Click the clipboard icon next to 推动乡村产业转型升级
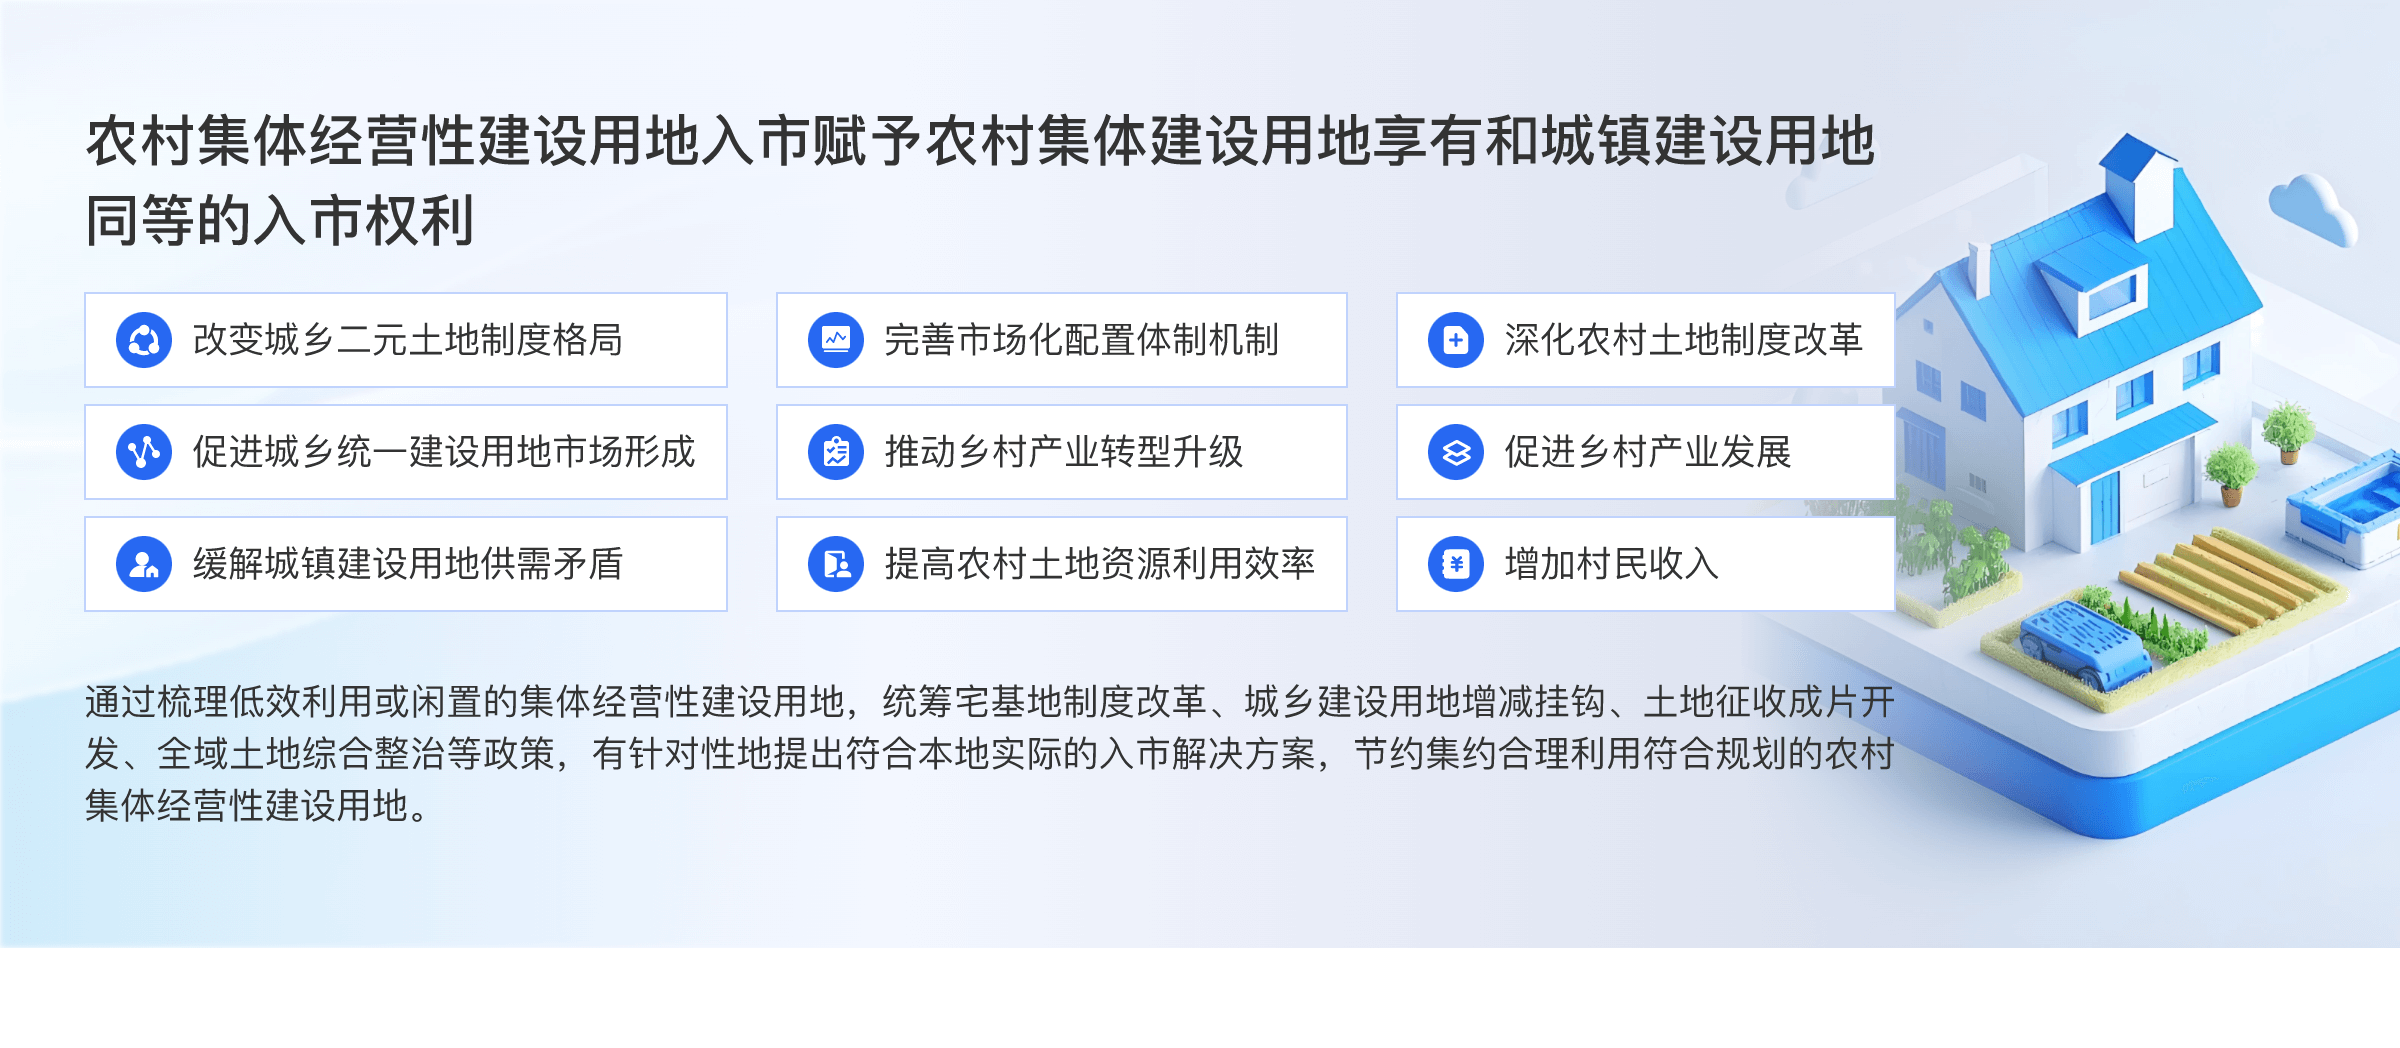The height and width of the screenshot is (1048, 2400). (836, 452)
